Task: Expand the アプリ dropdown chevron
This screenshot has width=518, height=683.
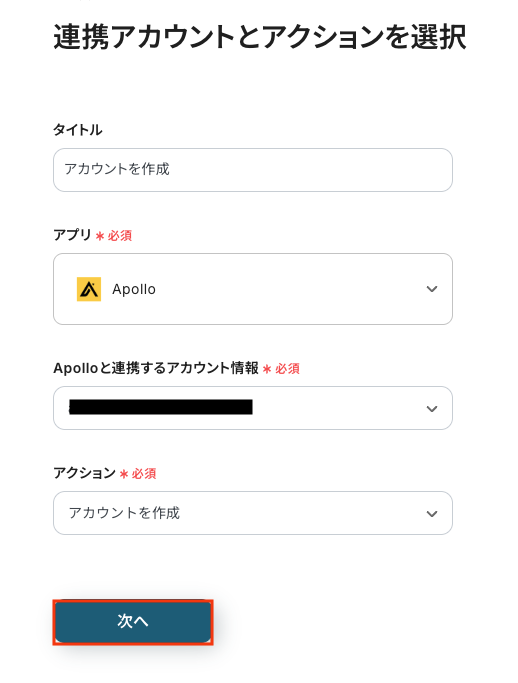Action: point(432,289)
